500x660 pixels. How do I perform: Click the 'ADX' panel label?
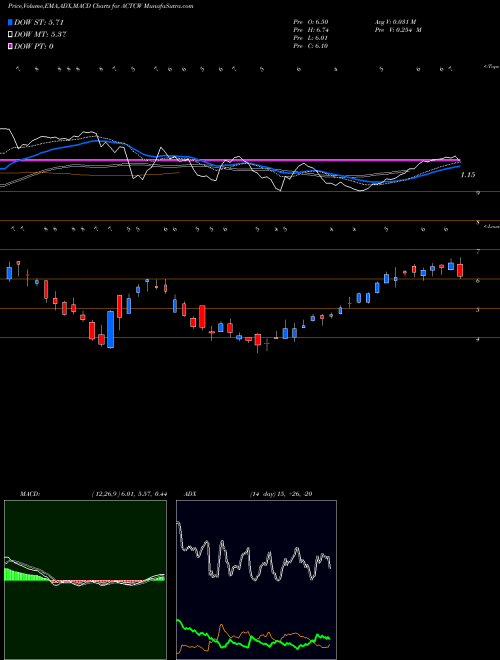pyautogui.click(x=190, y=494)
